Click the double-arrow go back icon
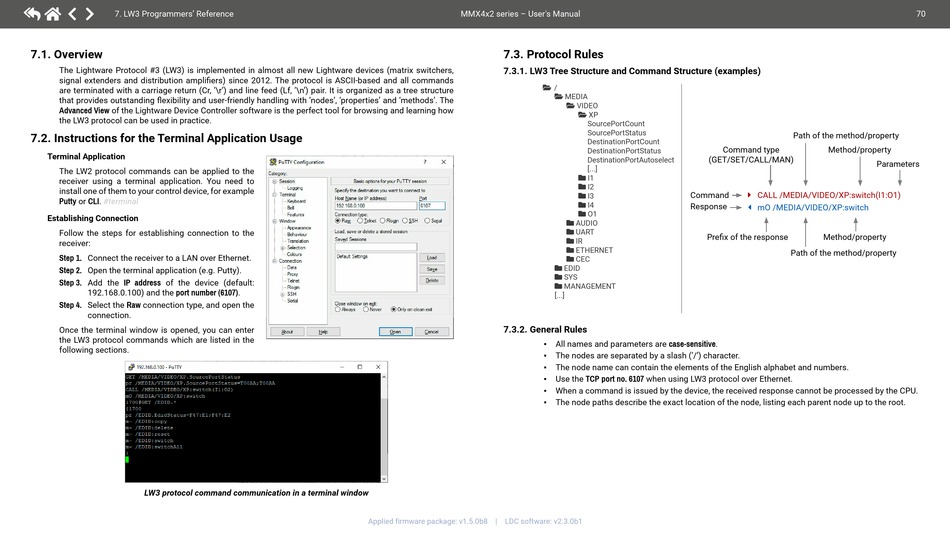Viewport: 950px width, 533px height. [x=31, y=14]
